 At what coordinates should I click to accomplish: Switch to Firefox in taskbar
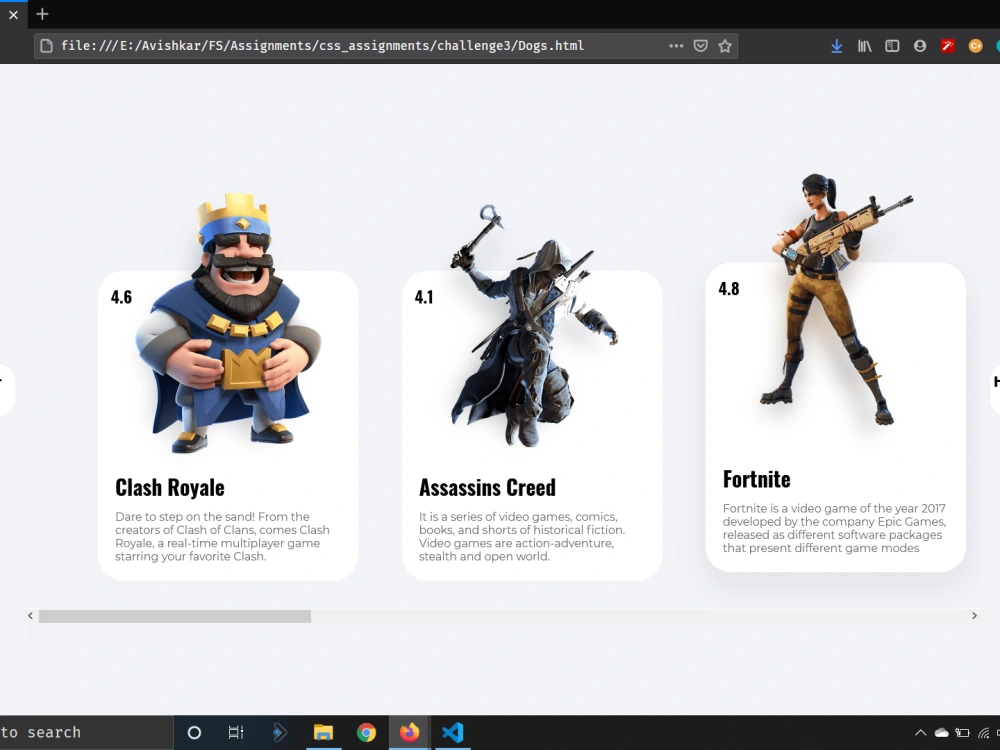click(409, 733)
